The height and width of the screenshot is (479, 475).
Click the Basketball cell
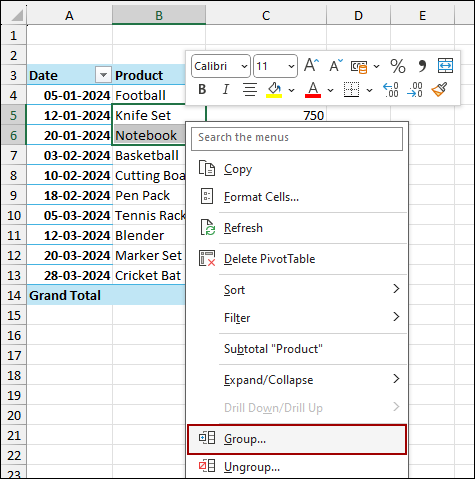coord(149,155)
